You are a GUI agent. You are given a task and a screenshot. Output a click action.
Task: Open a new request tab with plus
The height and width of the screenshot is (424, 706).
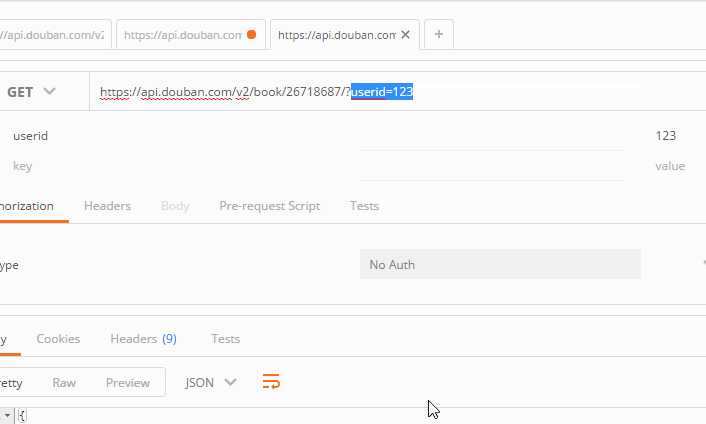click(439, 34)
